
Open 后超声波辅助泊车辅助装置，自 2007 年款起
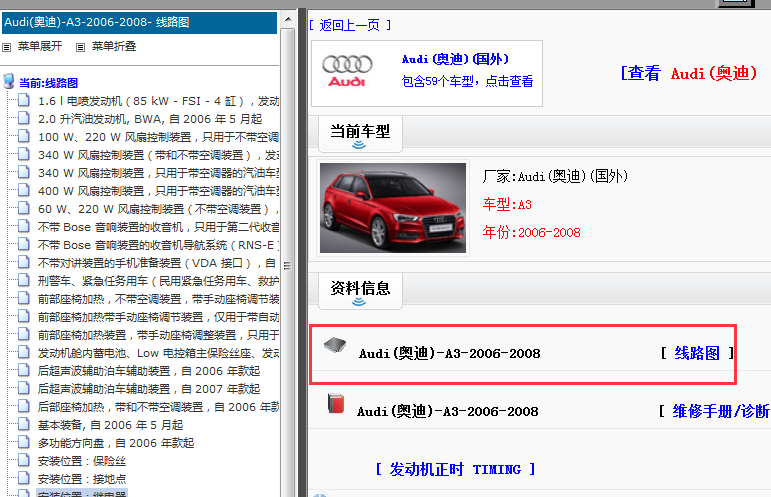pyautogui.click(x=149, y=389)
